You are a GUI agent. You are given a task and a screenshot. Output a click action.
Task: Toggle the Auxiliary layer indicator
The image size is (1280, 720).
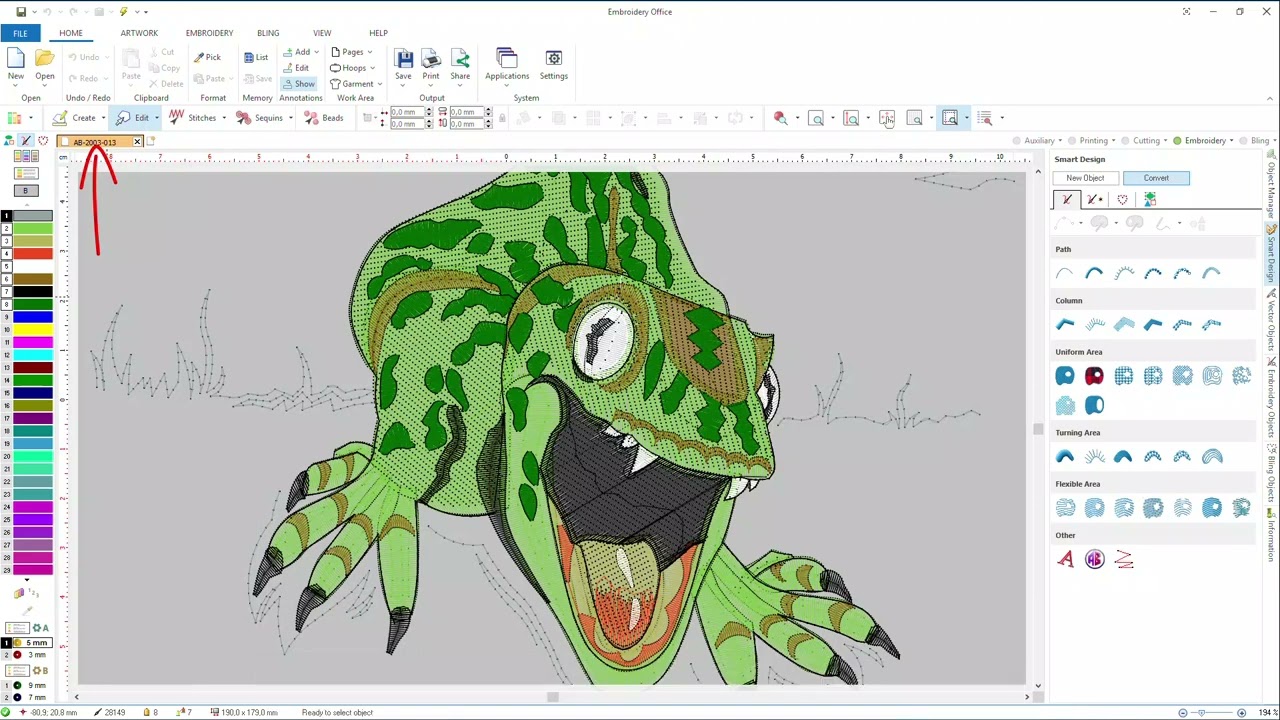click(x=1016, y=141)
